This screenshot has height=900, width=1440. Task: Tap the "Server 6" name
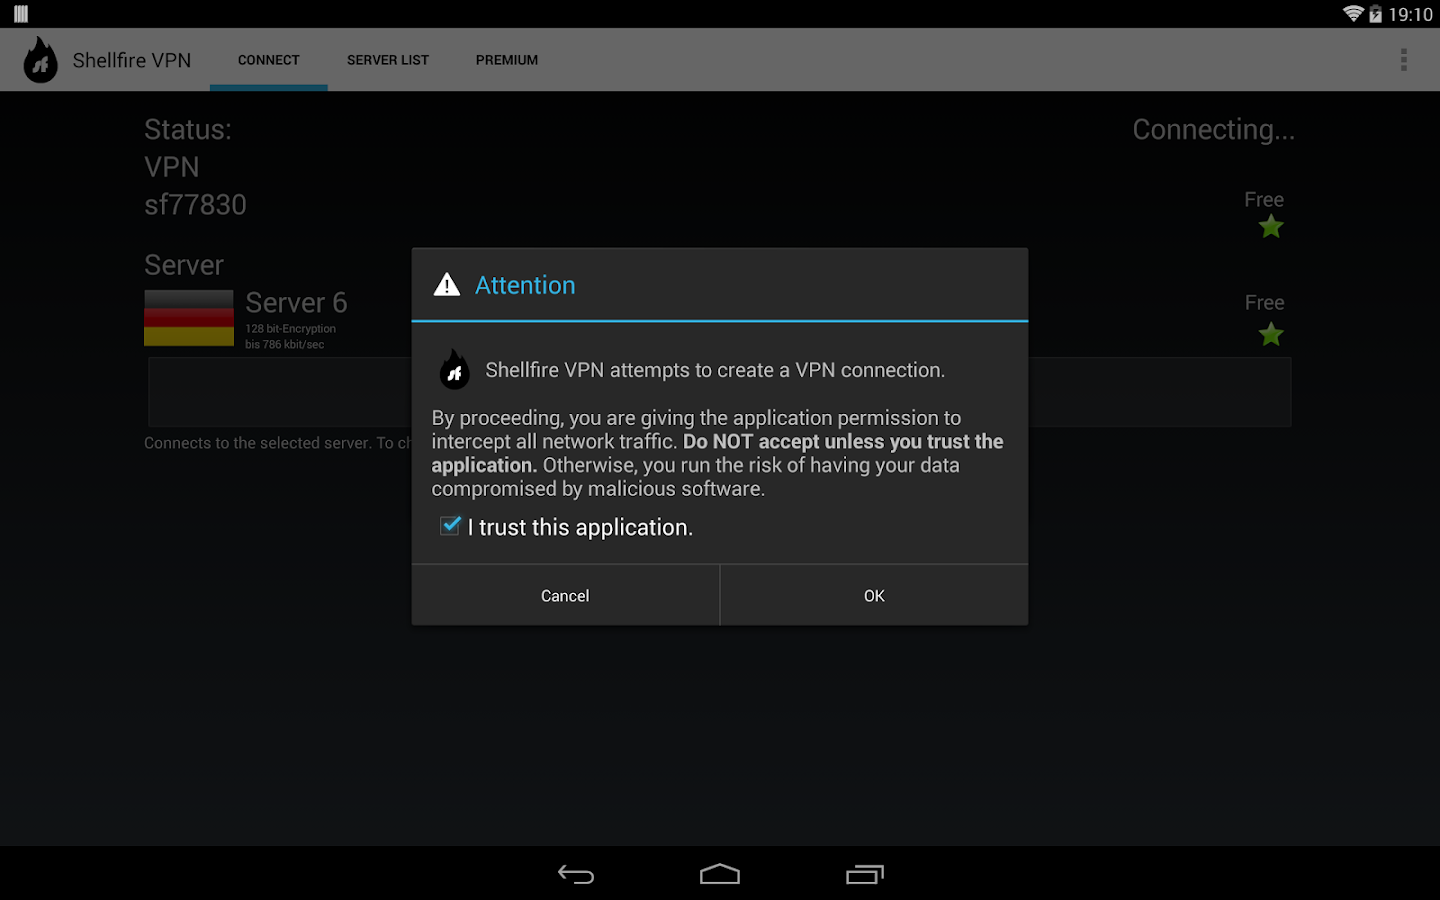(x=296, y=303)
